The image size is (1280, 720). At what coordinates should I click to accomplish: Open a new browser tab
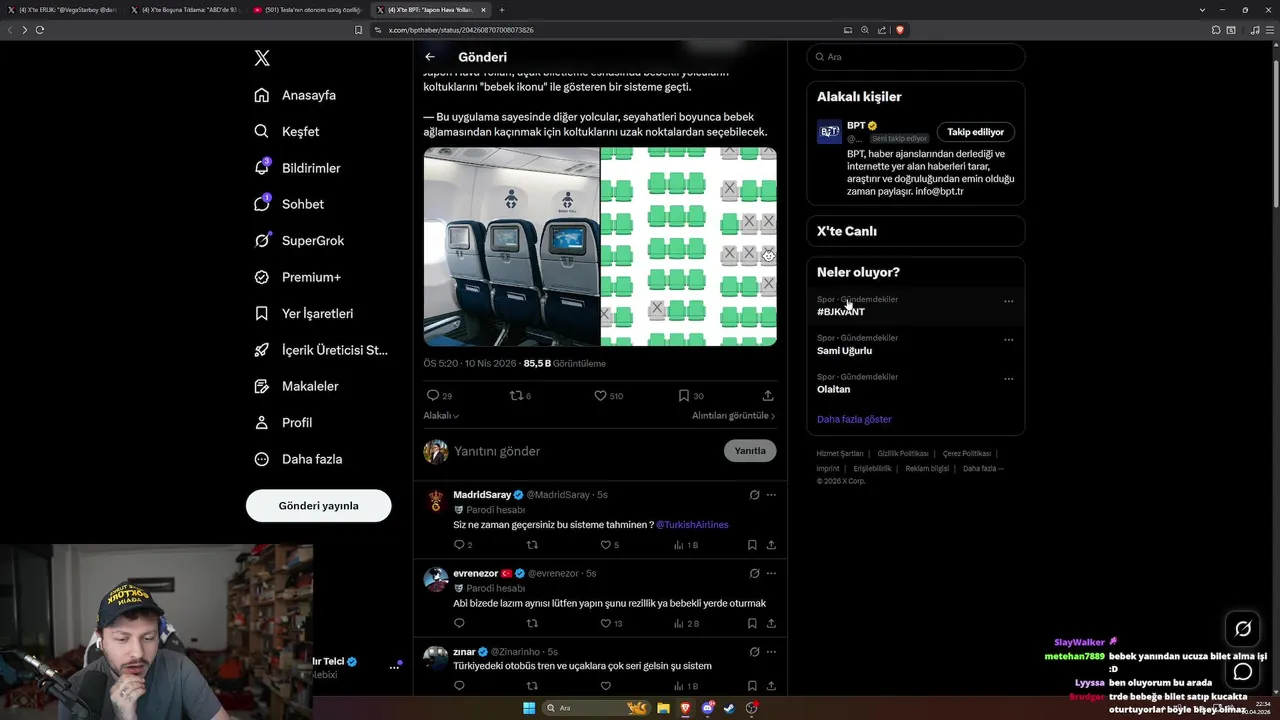coord(502,10)
